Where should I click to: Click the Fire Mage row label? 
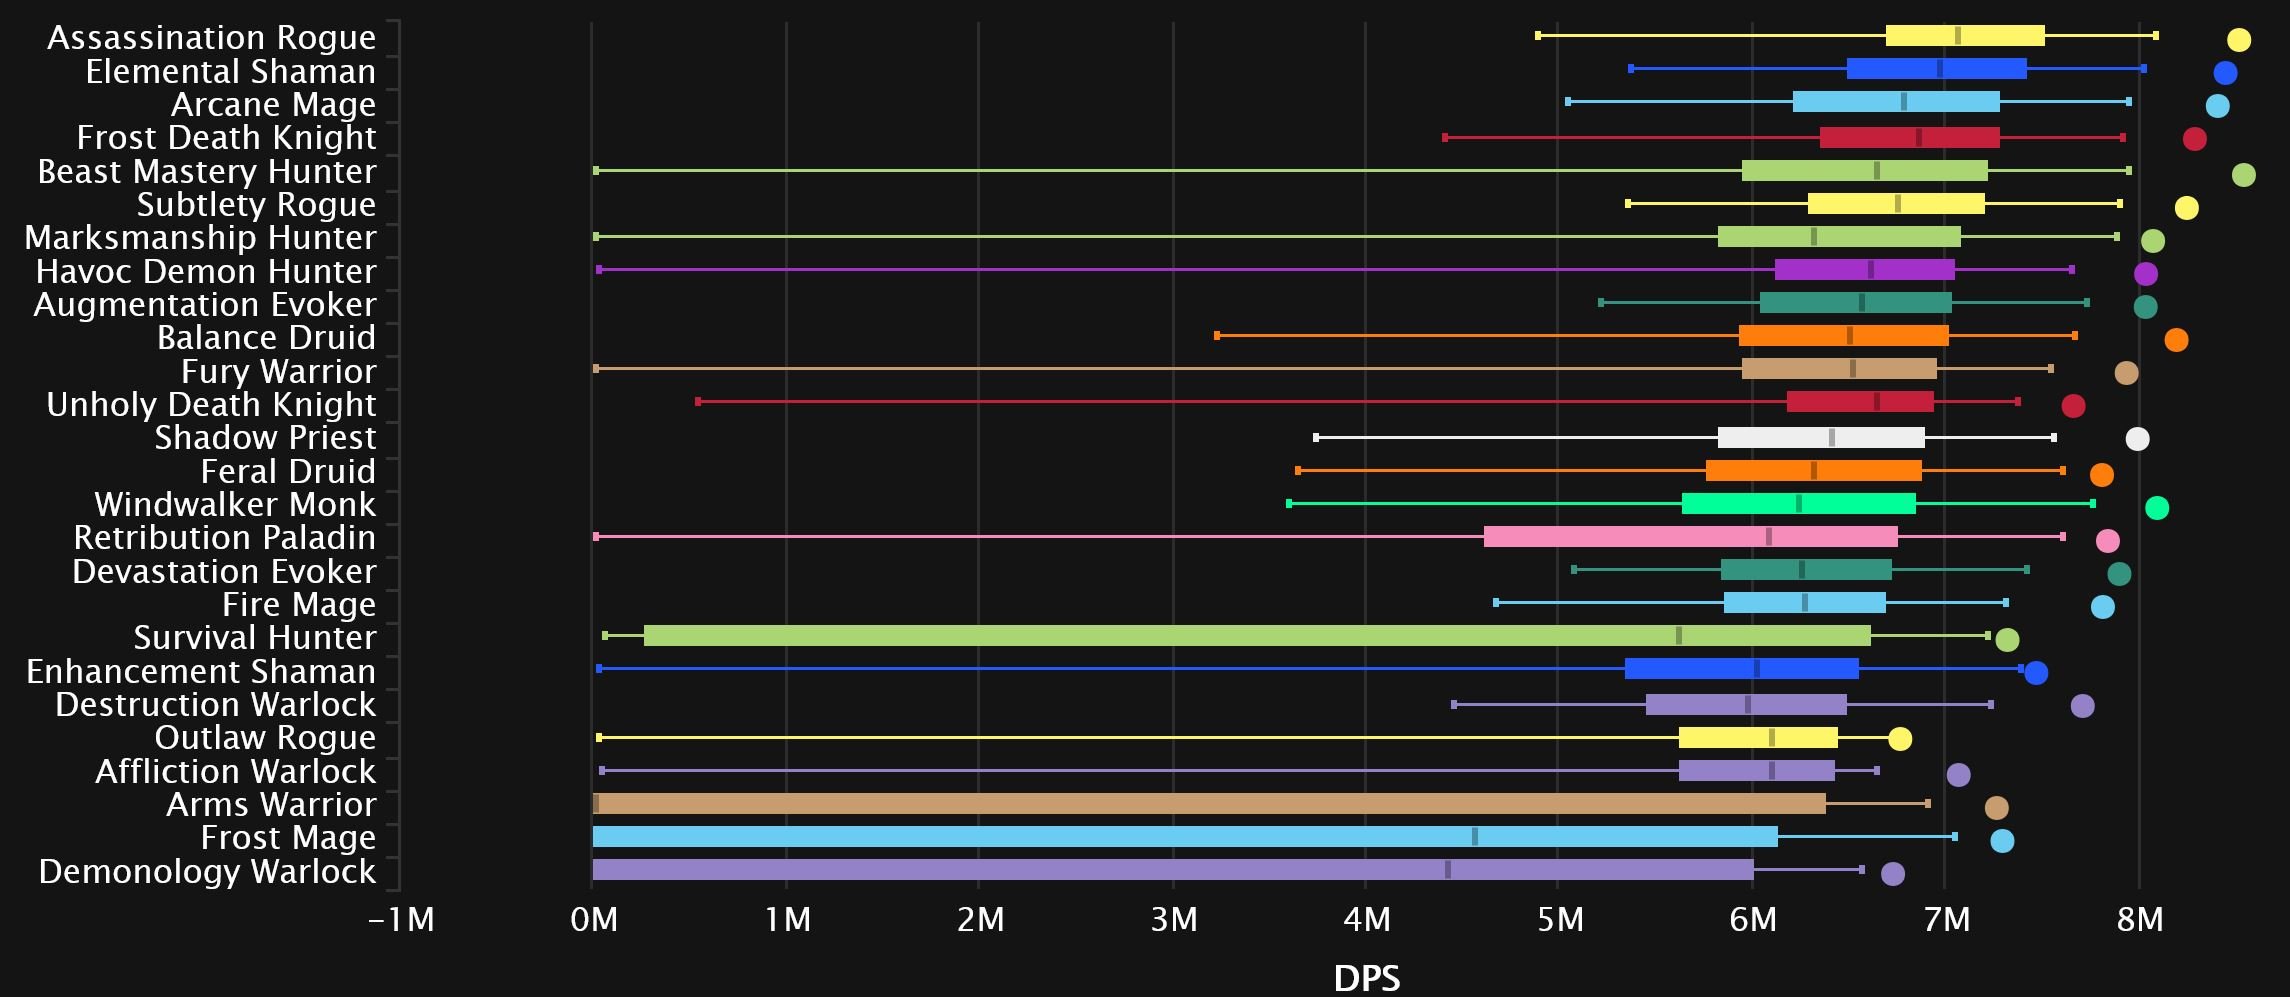298,605
